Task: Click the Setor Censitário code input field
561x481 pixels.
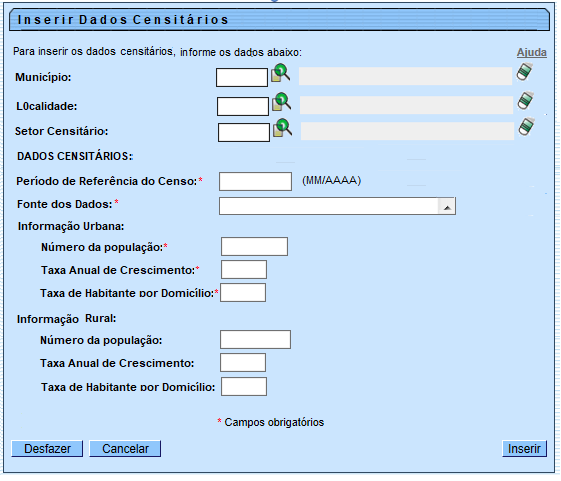Action: (244, 133)
